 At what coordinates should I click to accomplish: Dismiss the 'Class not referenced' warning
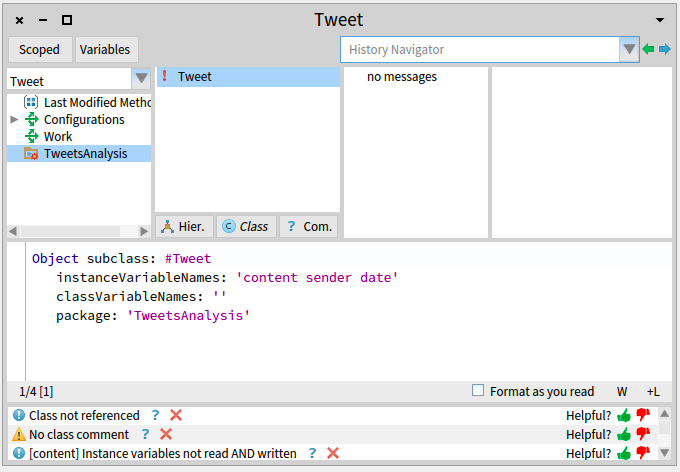point(176,415)
